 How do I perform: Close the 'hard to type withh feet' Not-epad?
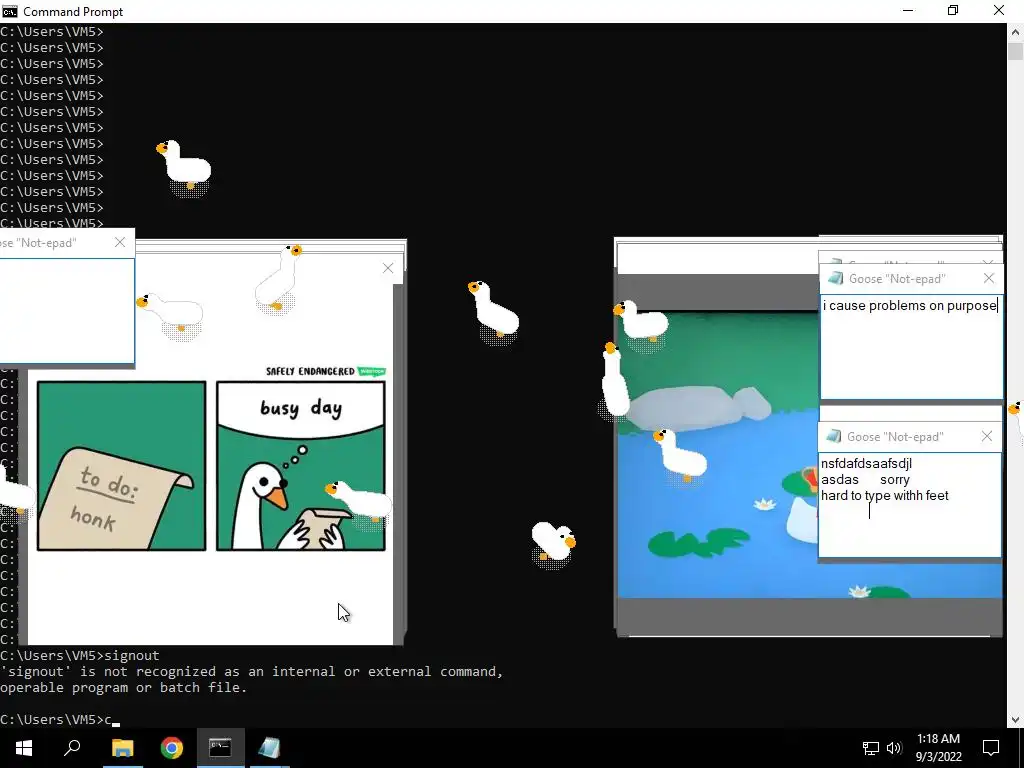(x=987, y=436)
